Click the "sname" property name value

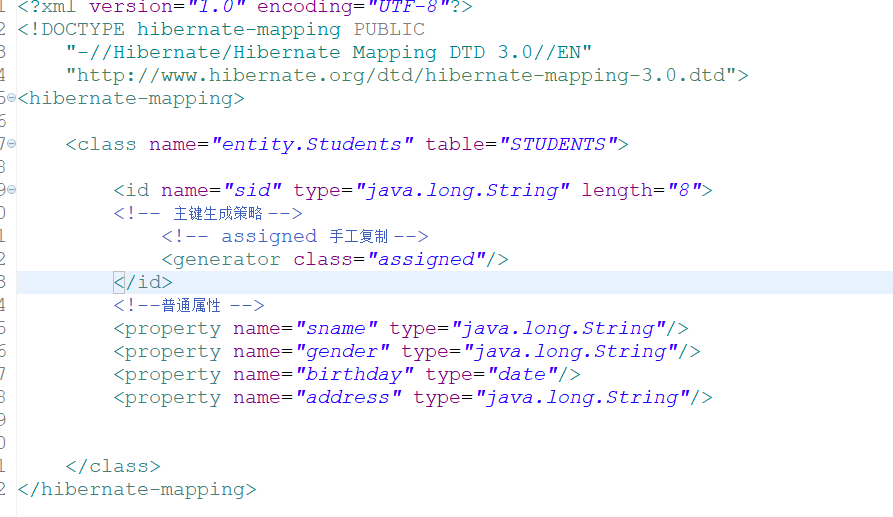click(x=336, y=329)
